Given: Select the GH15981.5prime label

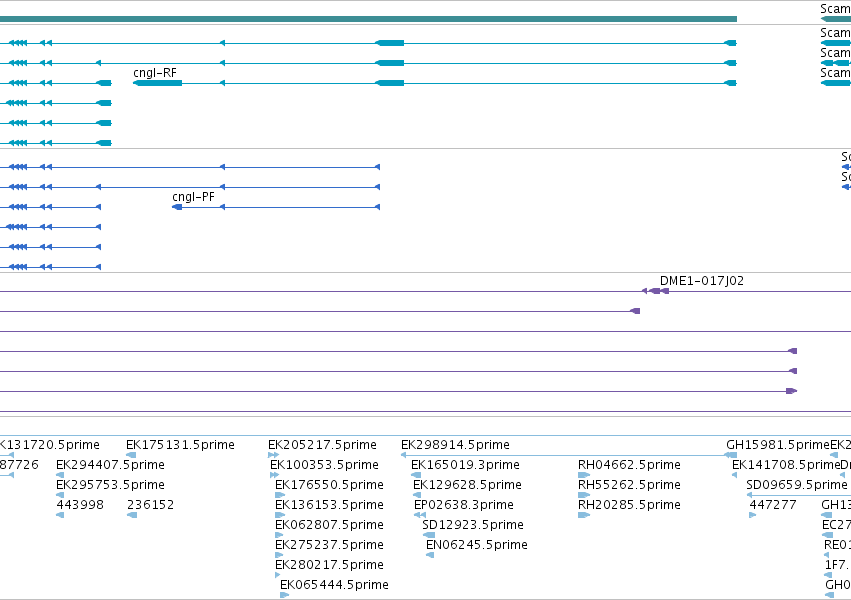Looking at the screenshot, I should click(778, 445).
